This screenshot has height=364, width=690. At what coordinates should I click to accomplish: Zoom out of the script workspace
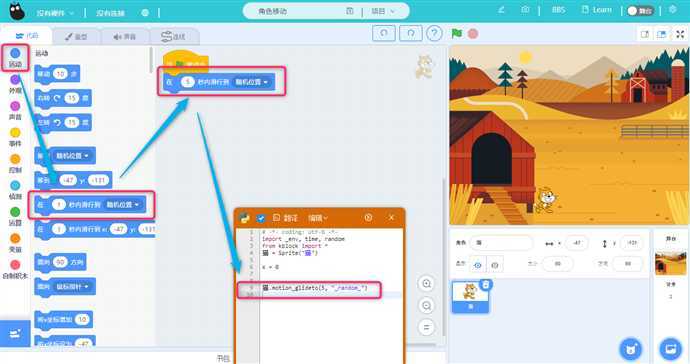click(x=426, y=305)
